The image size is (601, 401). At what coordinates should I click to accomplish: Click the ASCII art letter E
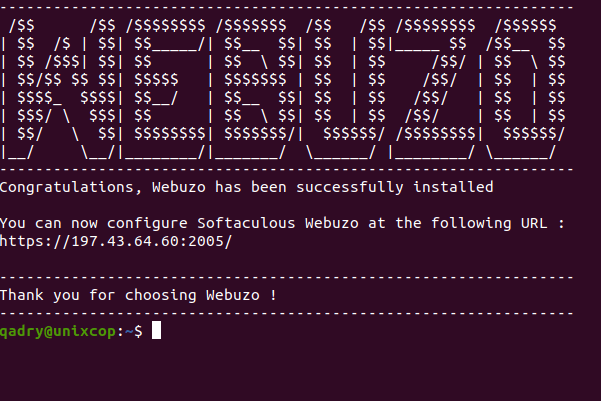click(x=163, y=89)
